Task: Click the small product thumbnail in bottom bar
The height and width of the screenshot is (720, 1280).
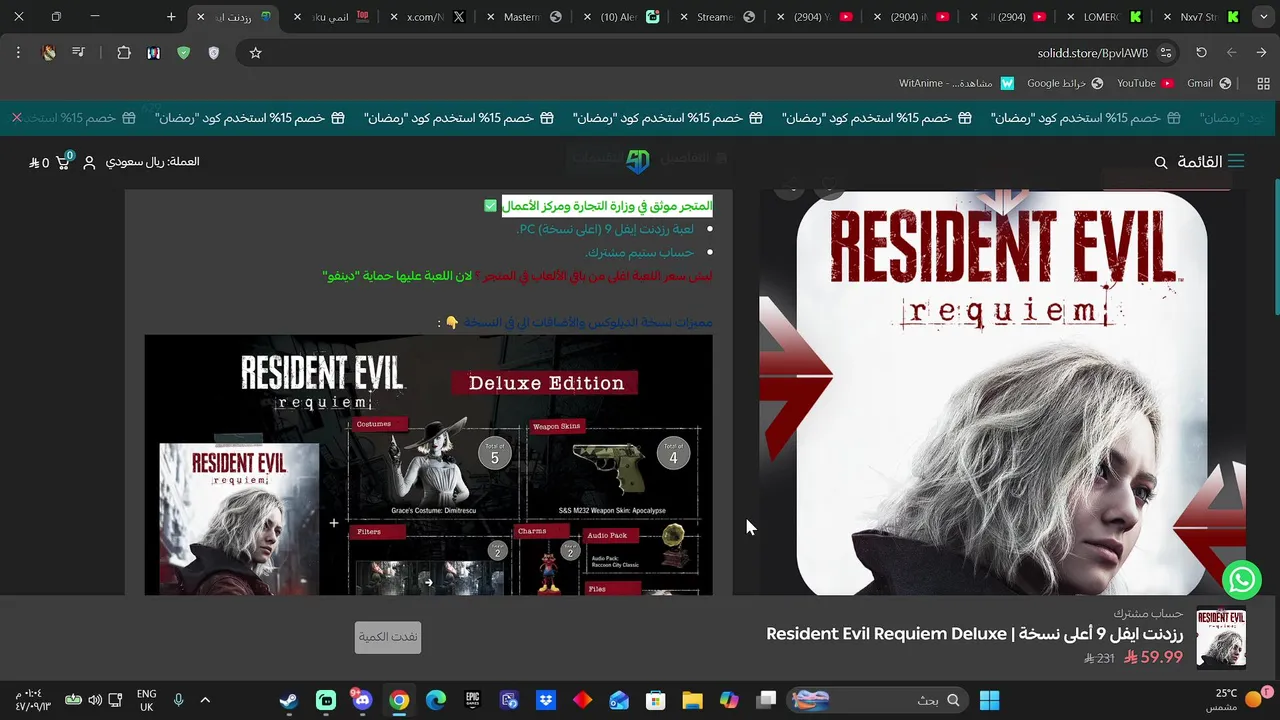Action: (1221, 638)
